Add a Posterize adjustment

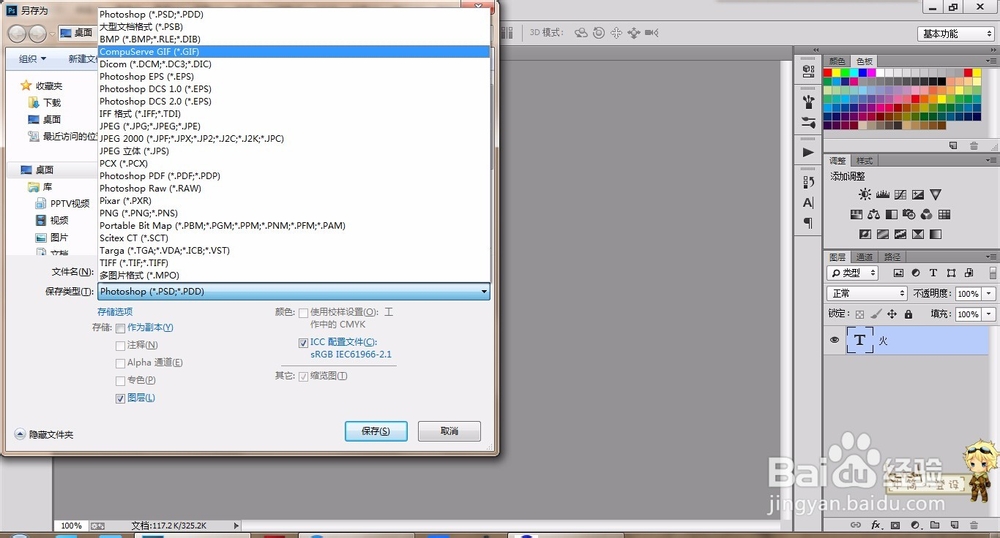[x=883, y=234]
